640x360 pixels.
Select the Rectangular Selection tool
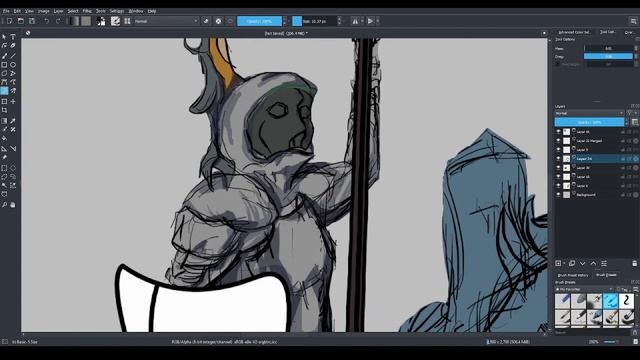point(4,168)
